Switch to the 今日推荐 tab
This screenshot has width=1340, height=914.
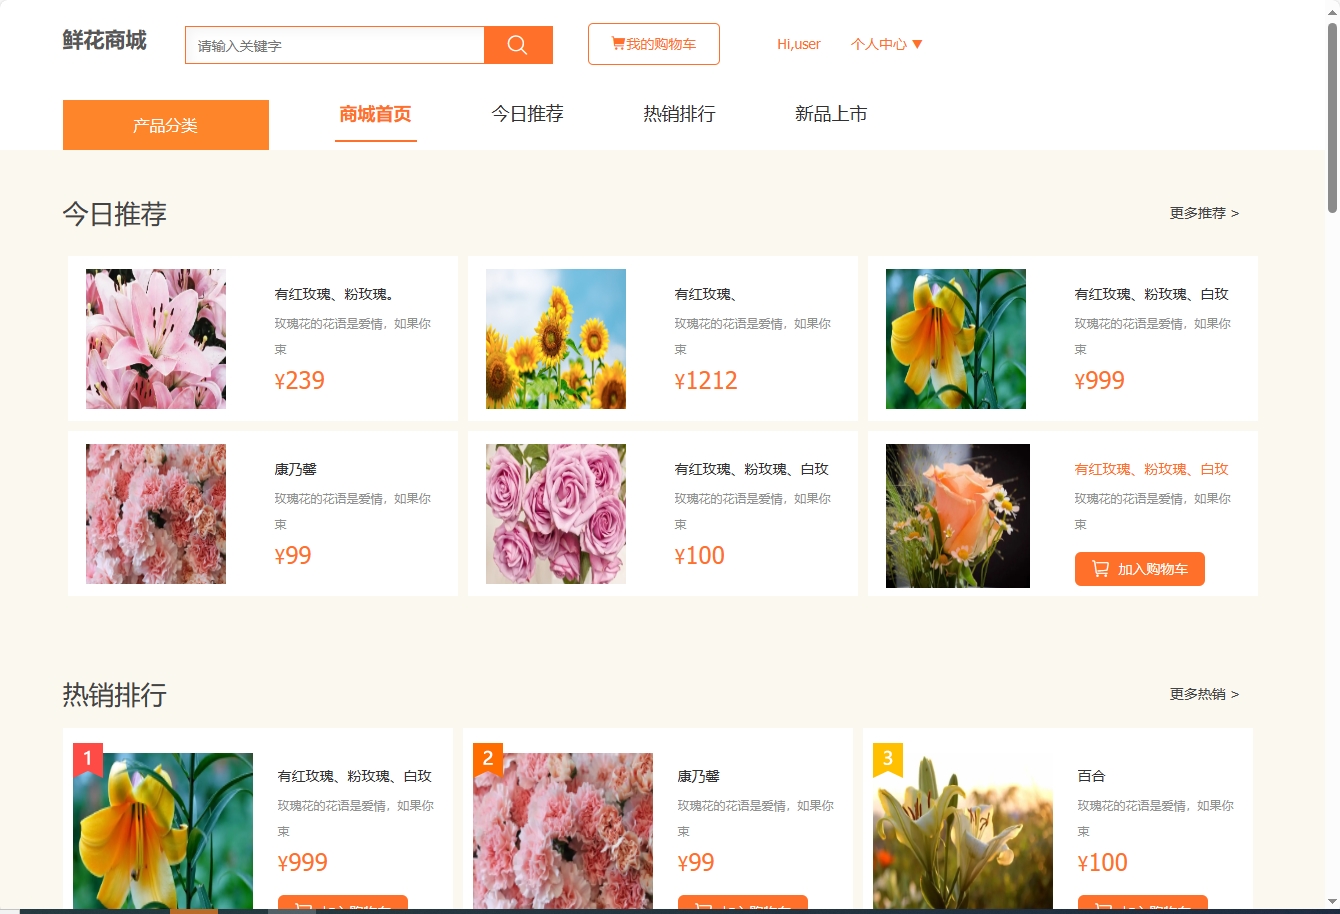point(526,114)
